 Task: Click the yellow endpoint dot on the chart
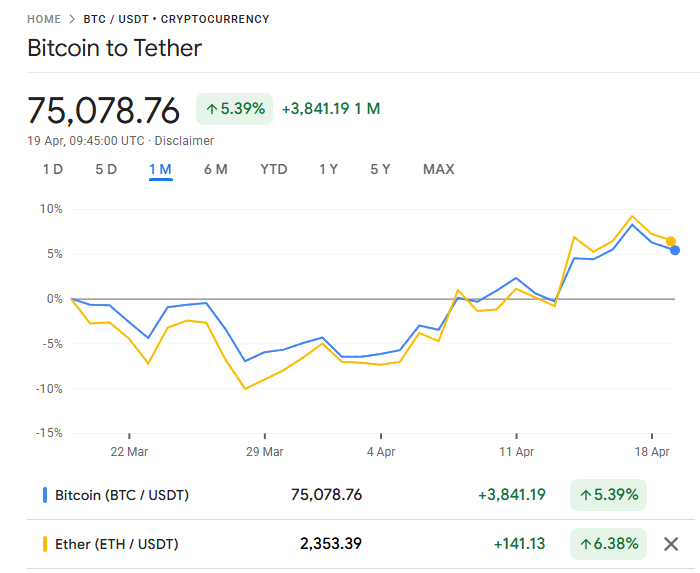click(671, 241)
